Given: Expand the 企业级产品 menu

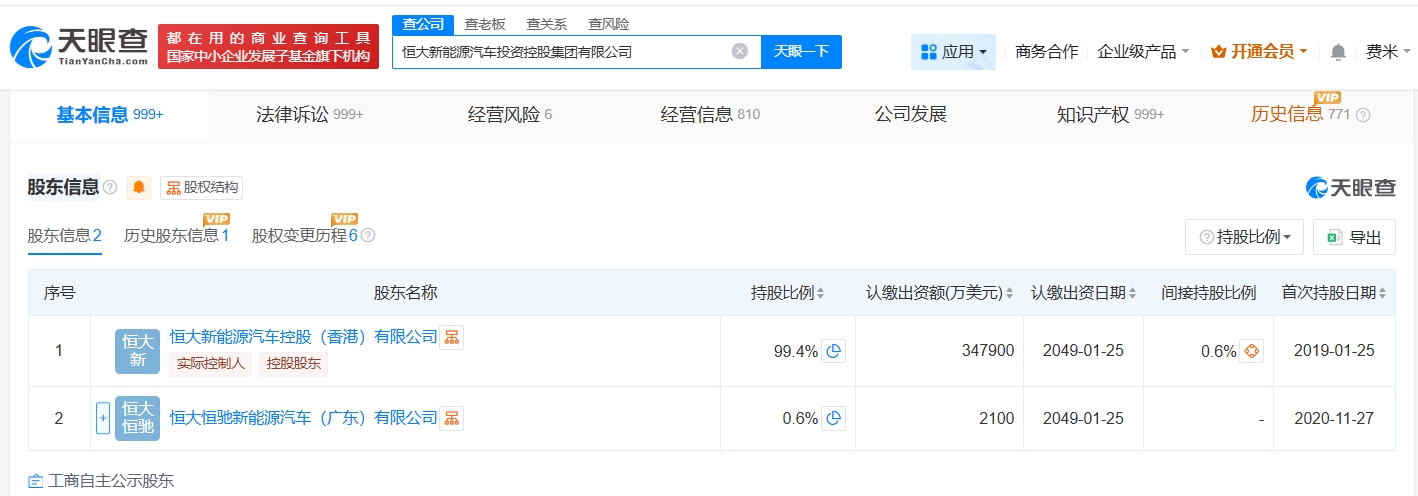Looking at the screenshot, I should pos(1143,52).
